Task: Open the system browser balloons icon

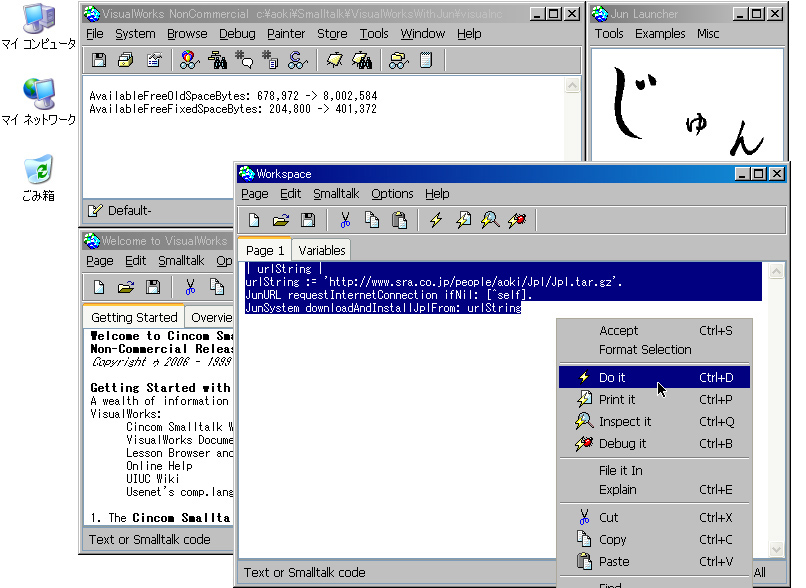Action: point(189,60)
